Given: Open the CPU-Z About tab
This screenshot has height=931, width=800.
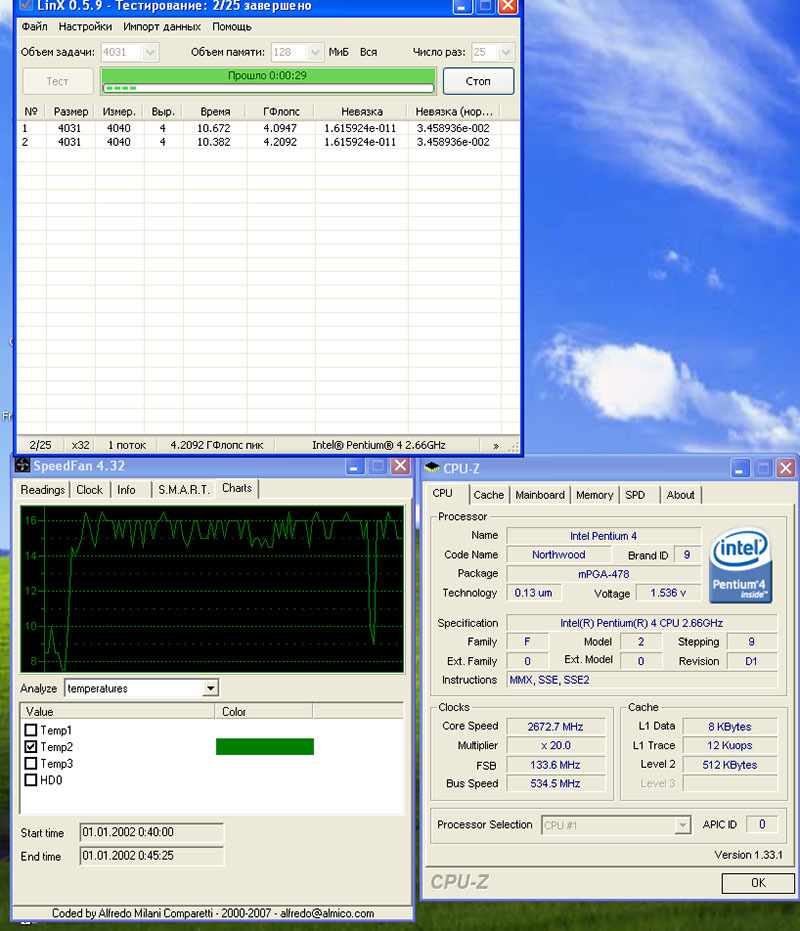Looking at the screenshot, I should click(681, 495).
